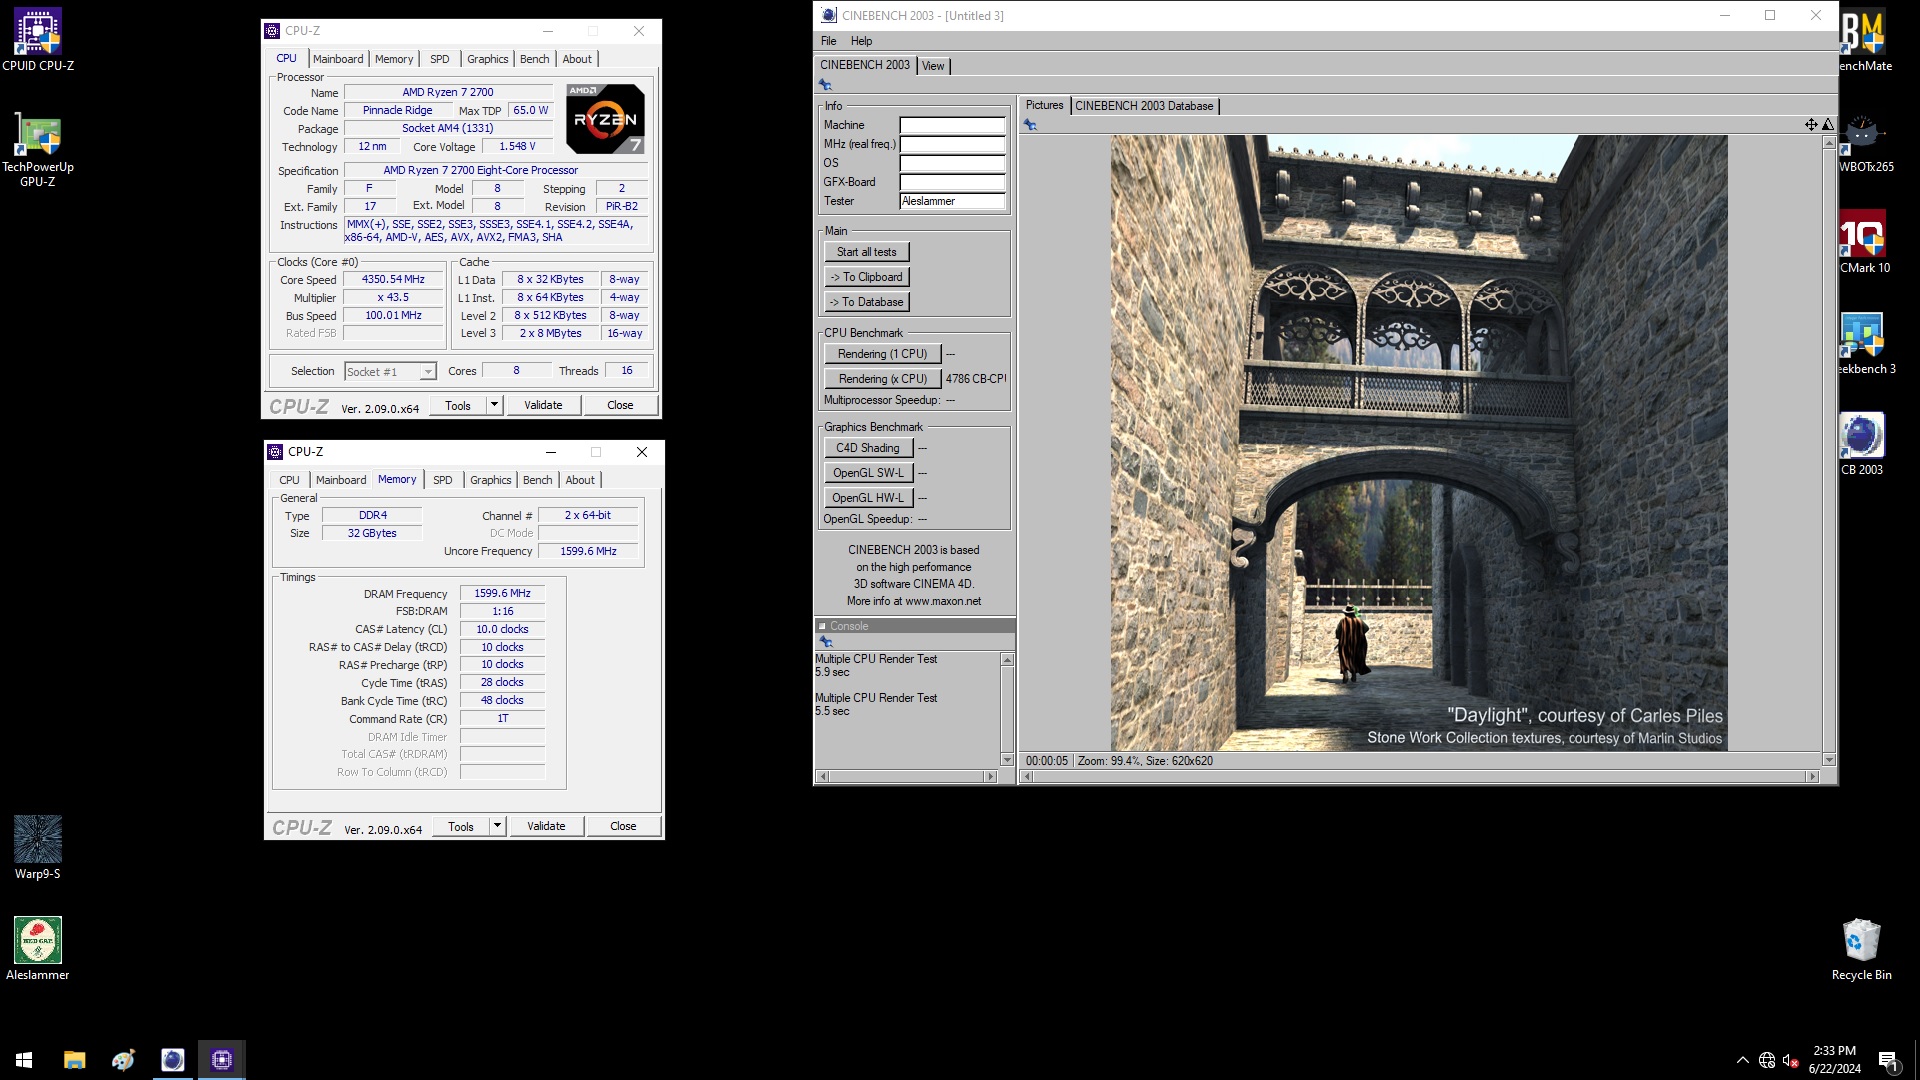
Task: Open the Help menu in Cinebench
Action: [x=861, y=41]
